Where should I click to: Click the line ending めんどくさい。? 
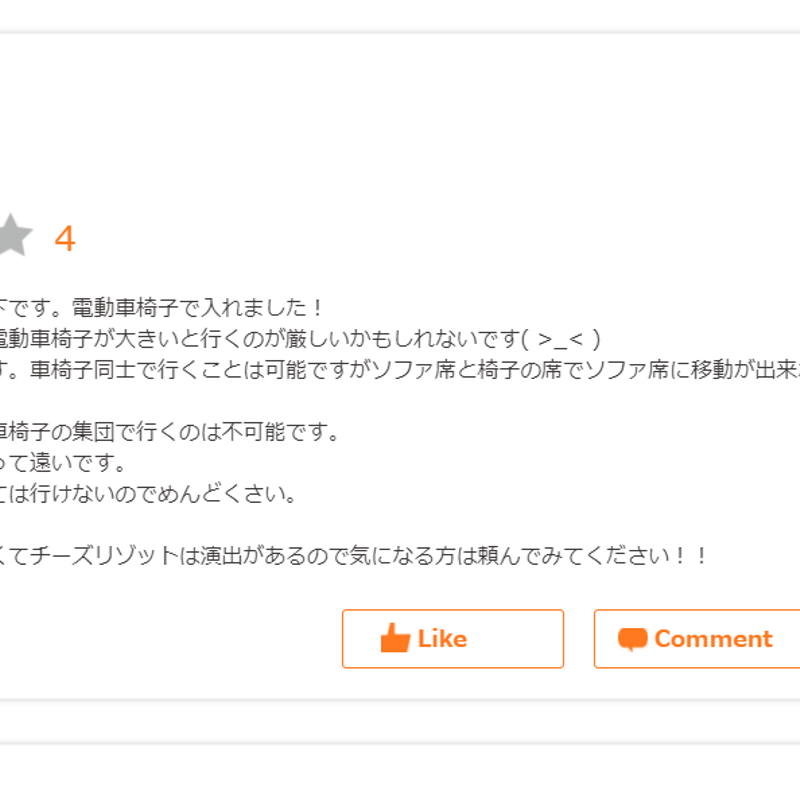(x=148, y=494)
